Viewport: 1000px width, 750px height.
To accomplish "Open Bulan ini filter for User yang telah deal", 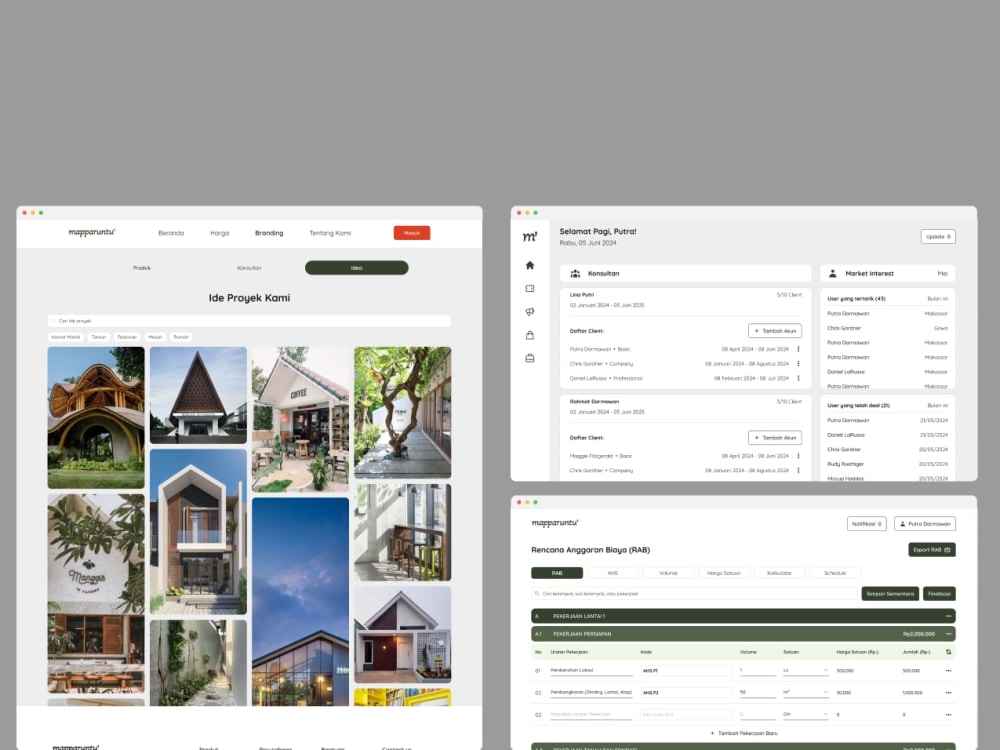I will [937, 406].
